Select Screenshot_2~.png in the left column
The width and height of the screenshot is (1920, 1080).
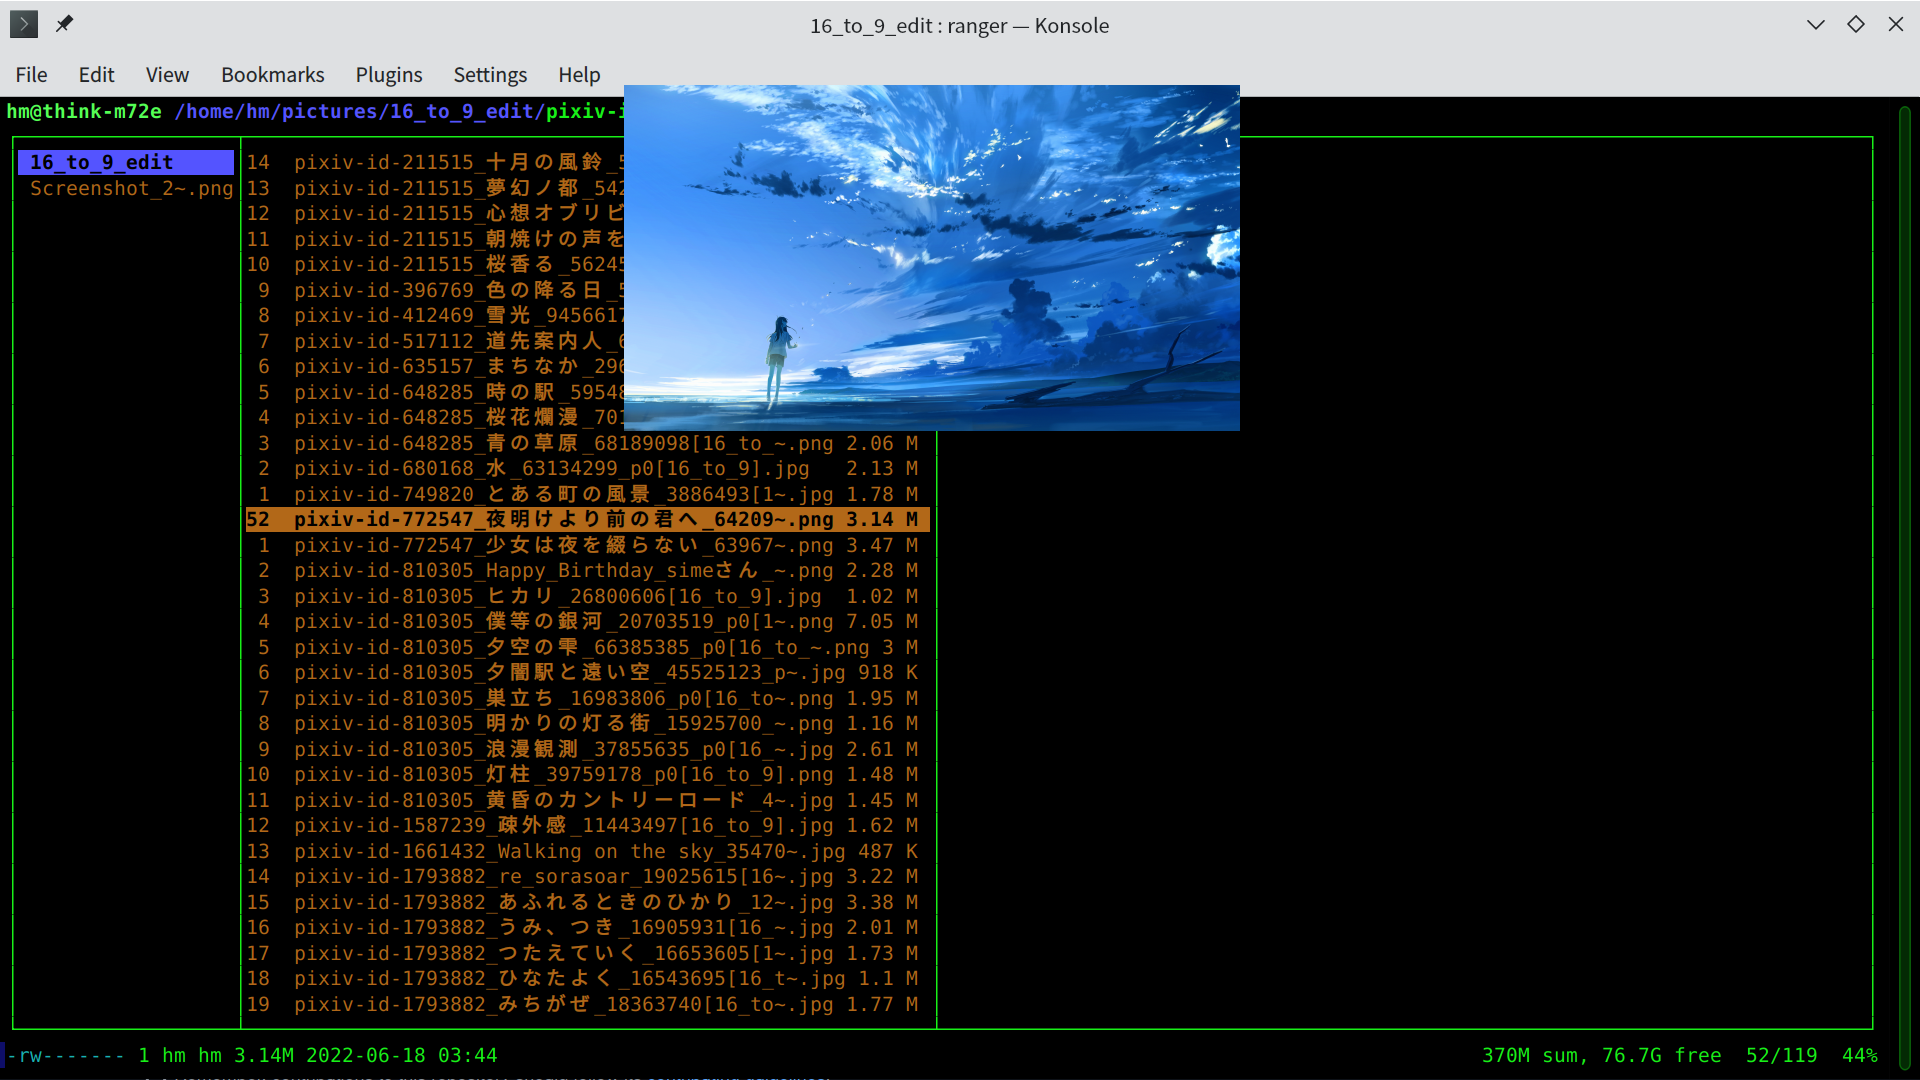click(x=130, y=188)
